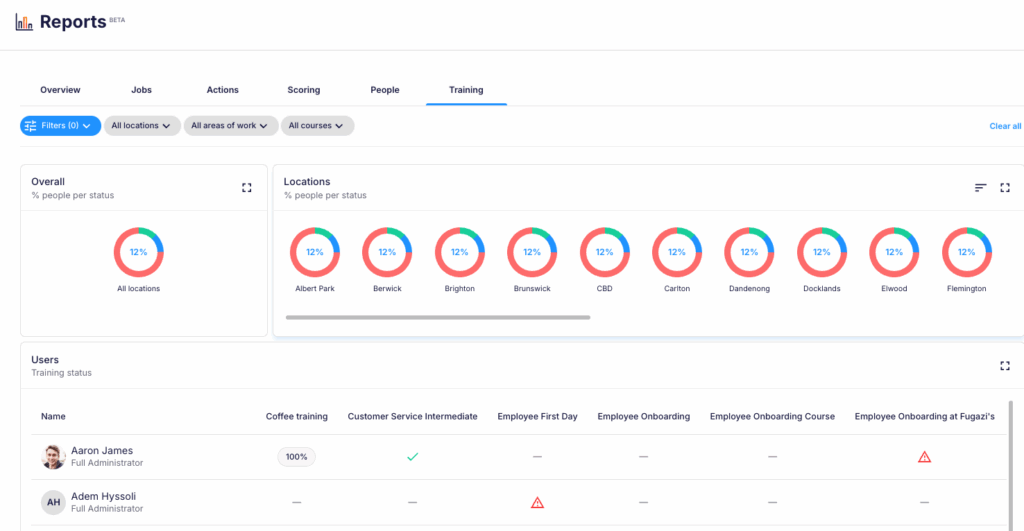Image resolution: width=1024 pixels, height=531 pixels.
Task: Expand the Locations panel to fullscreen
Action: pyautogui.click(x=1005, y=188)
